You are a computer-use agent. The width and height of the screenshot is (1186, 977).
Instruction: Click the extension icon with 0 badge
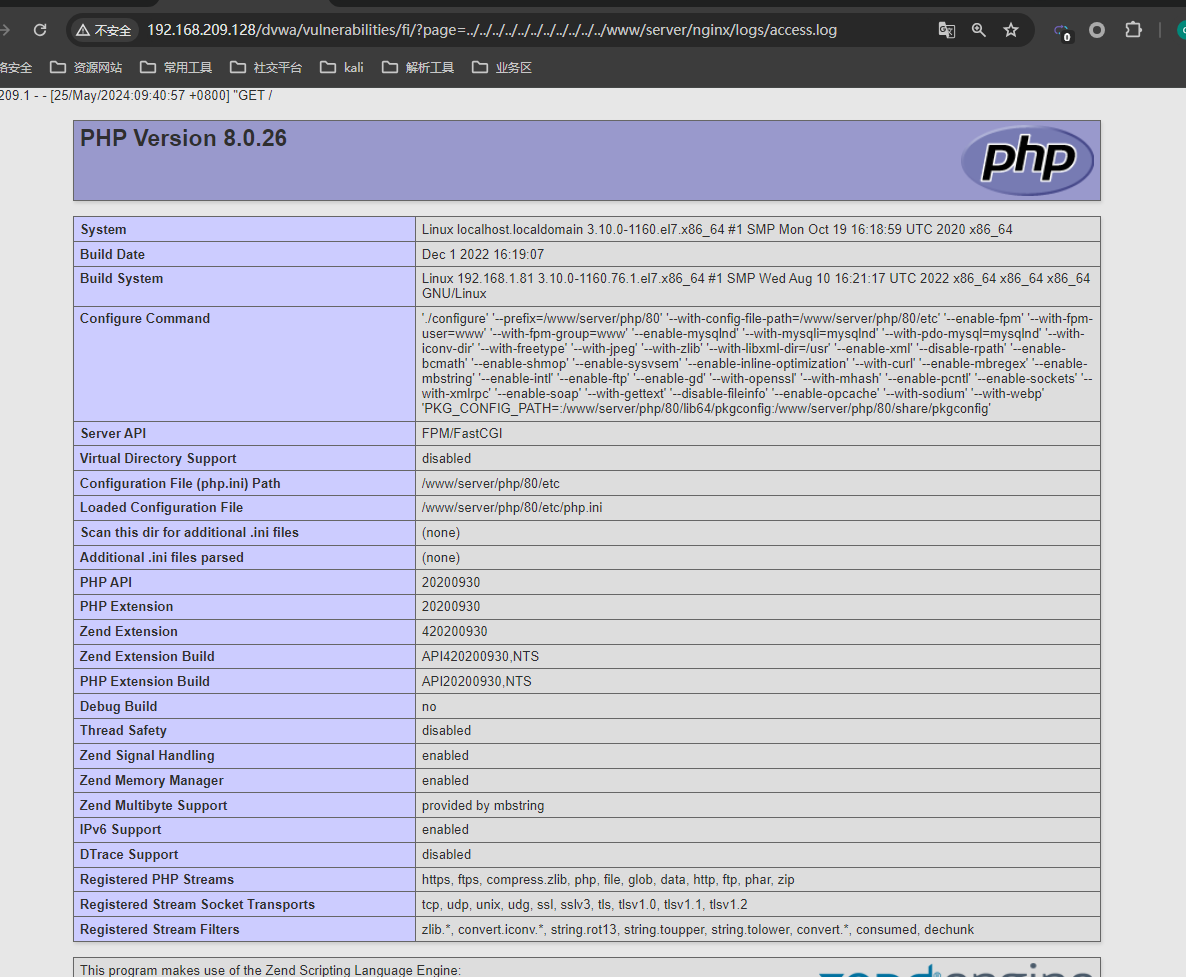coord(1062,31)
